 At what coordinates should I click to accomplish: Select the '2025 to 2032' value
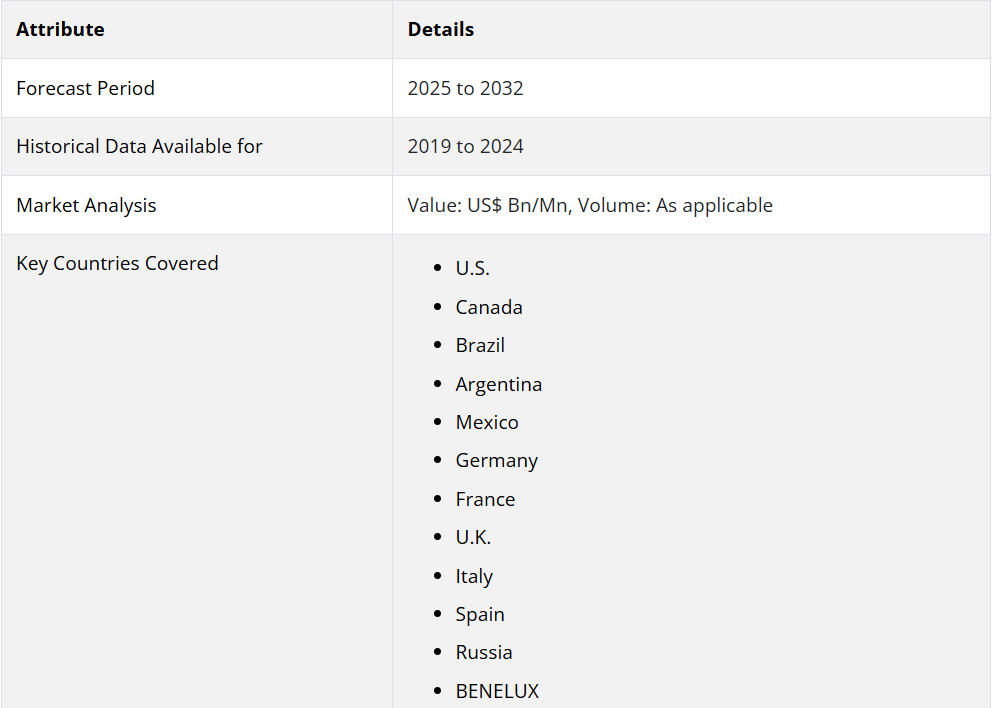(x=465, y=88)
